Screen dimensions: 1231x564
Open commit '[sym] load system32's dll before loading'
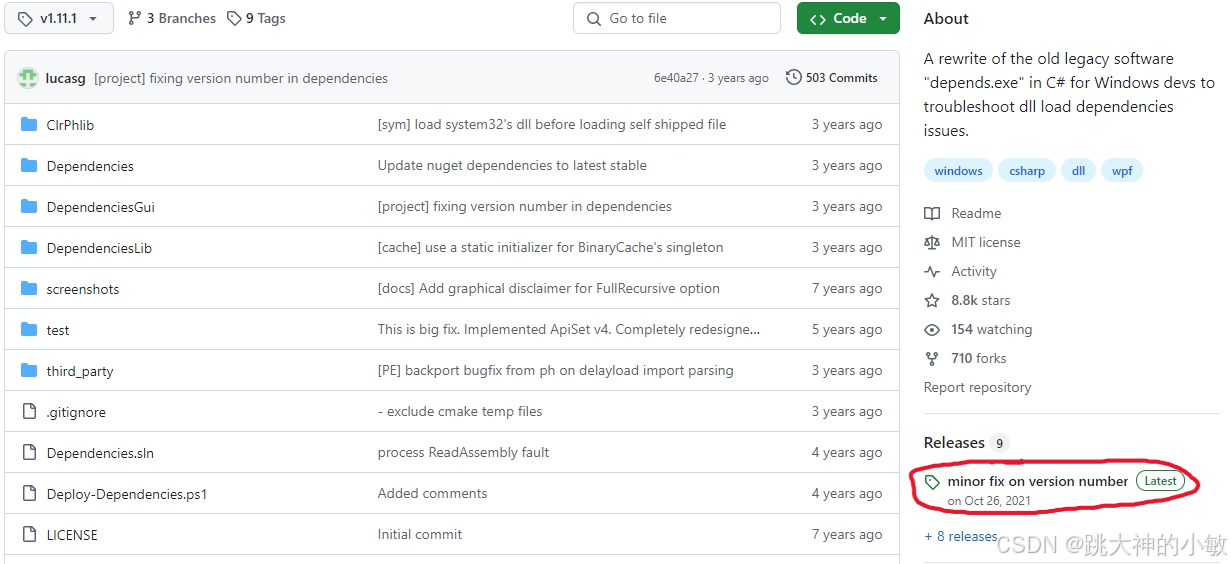click(552, 124)
